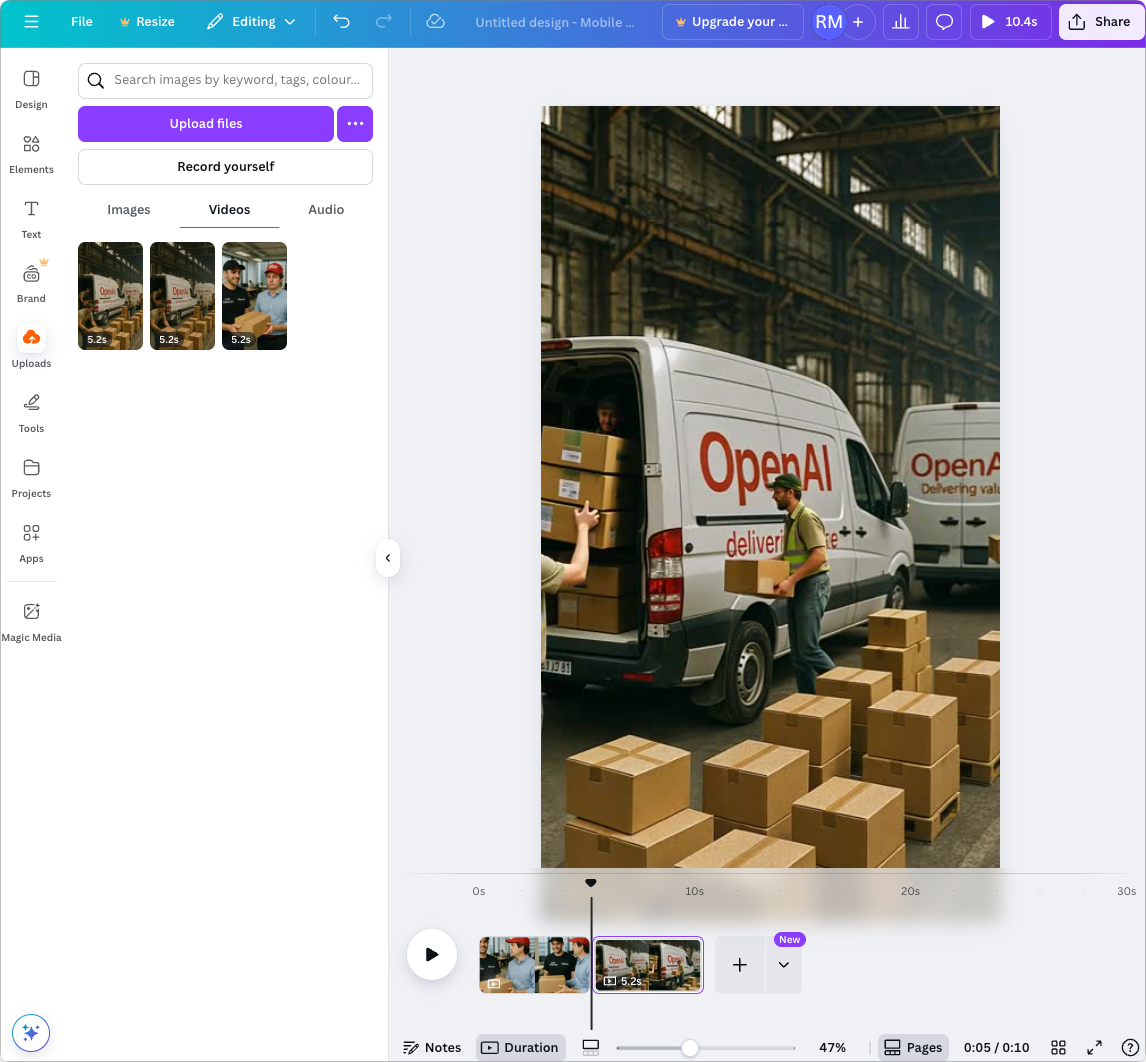The height and width of the screenshot is (1062, 1146).
Task: Launch the Canva AI assistant sparkle button
Action: (31, 1032)
